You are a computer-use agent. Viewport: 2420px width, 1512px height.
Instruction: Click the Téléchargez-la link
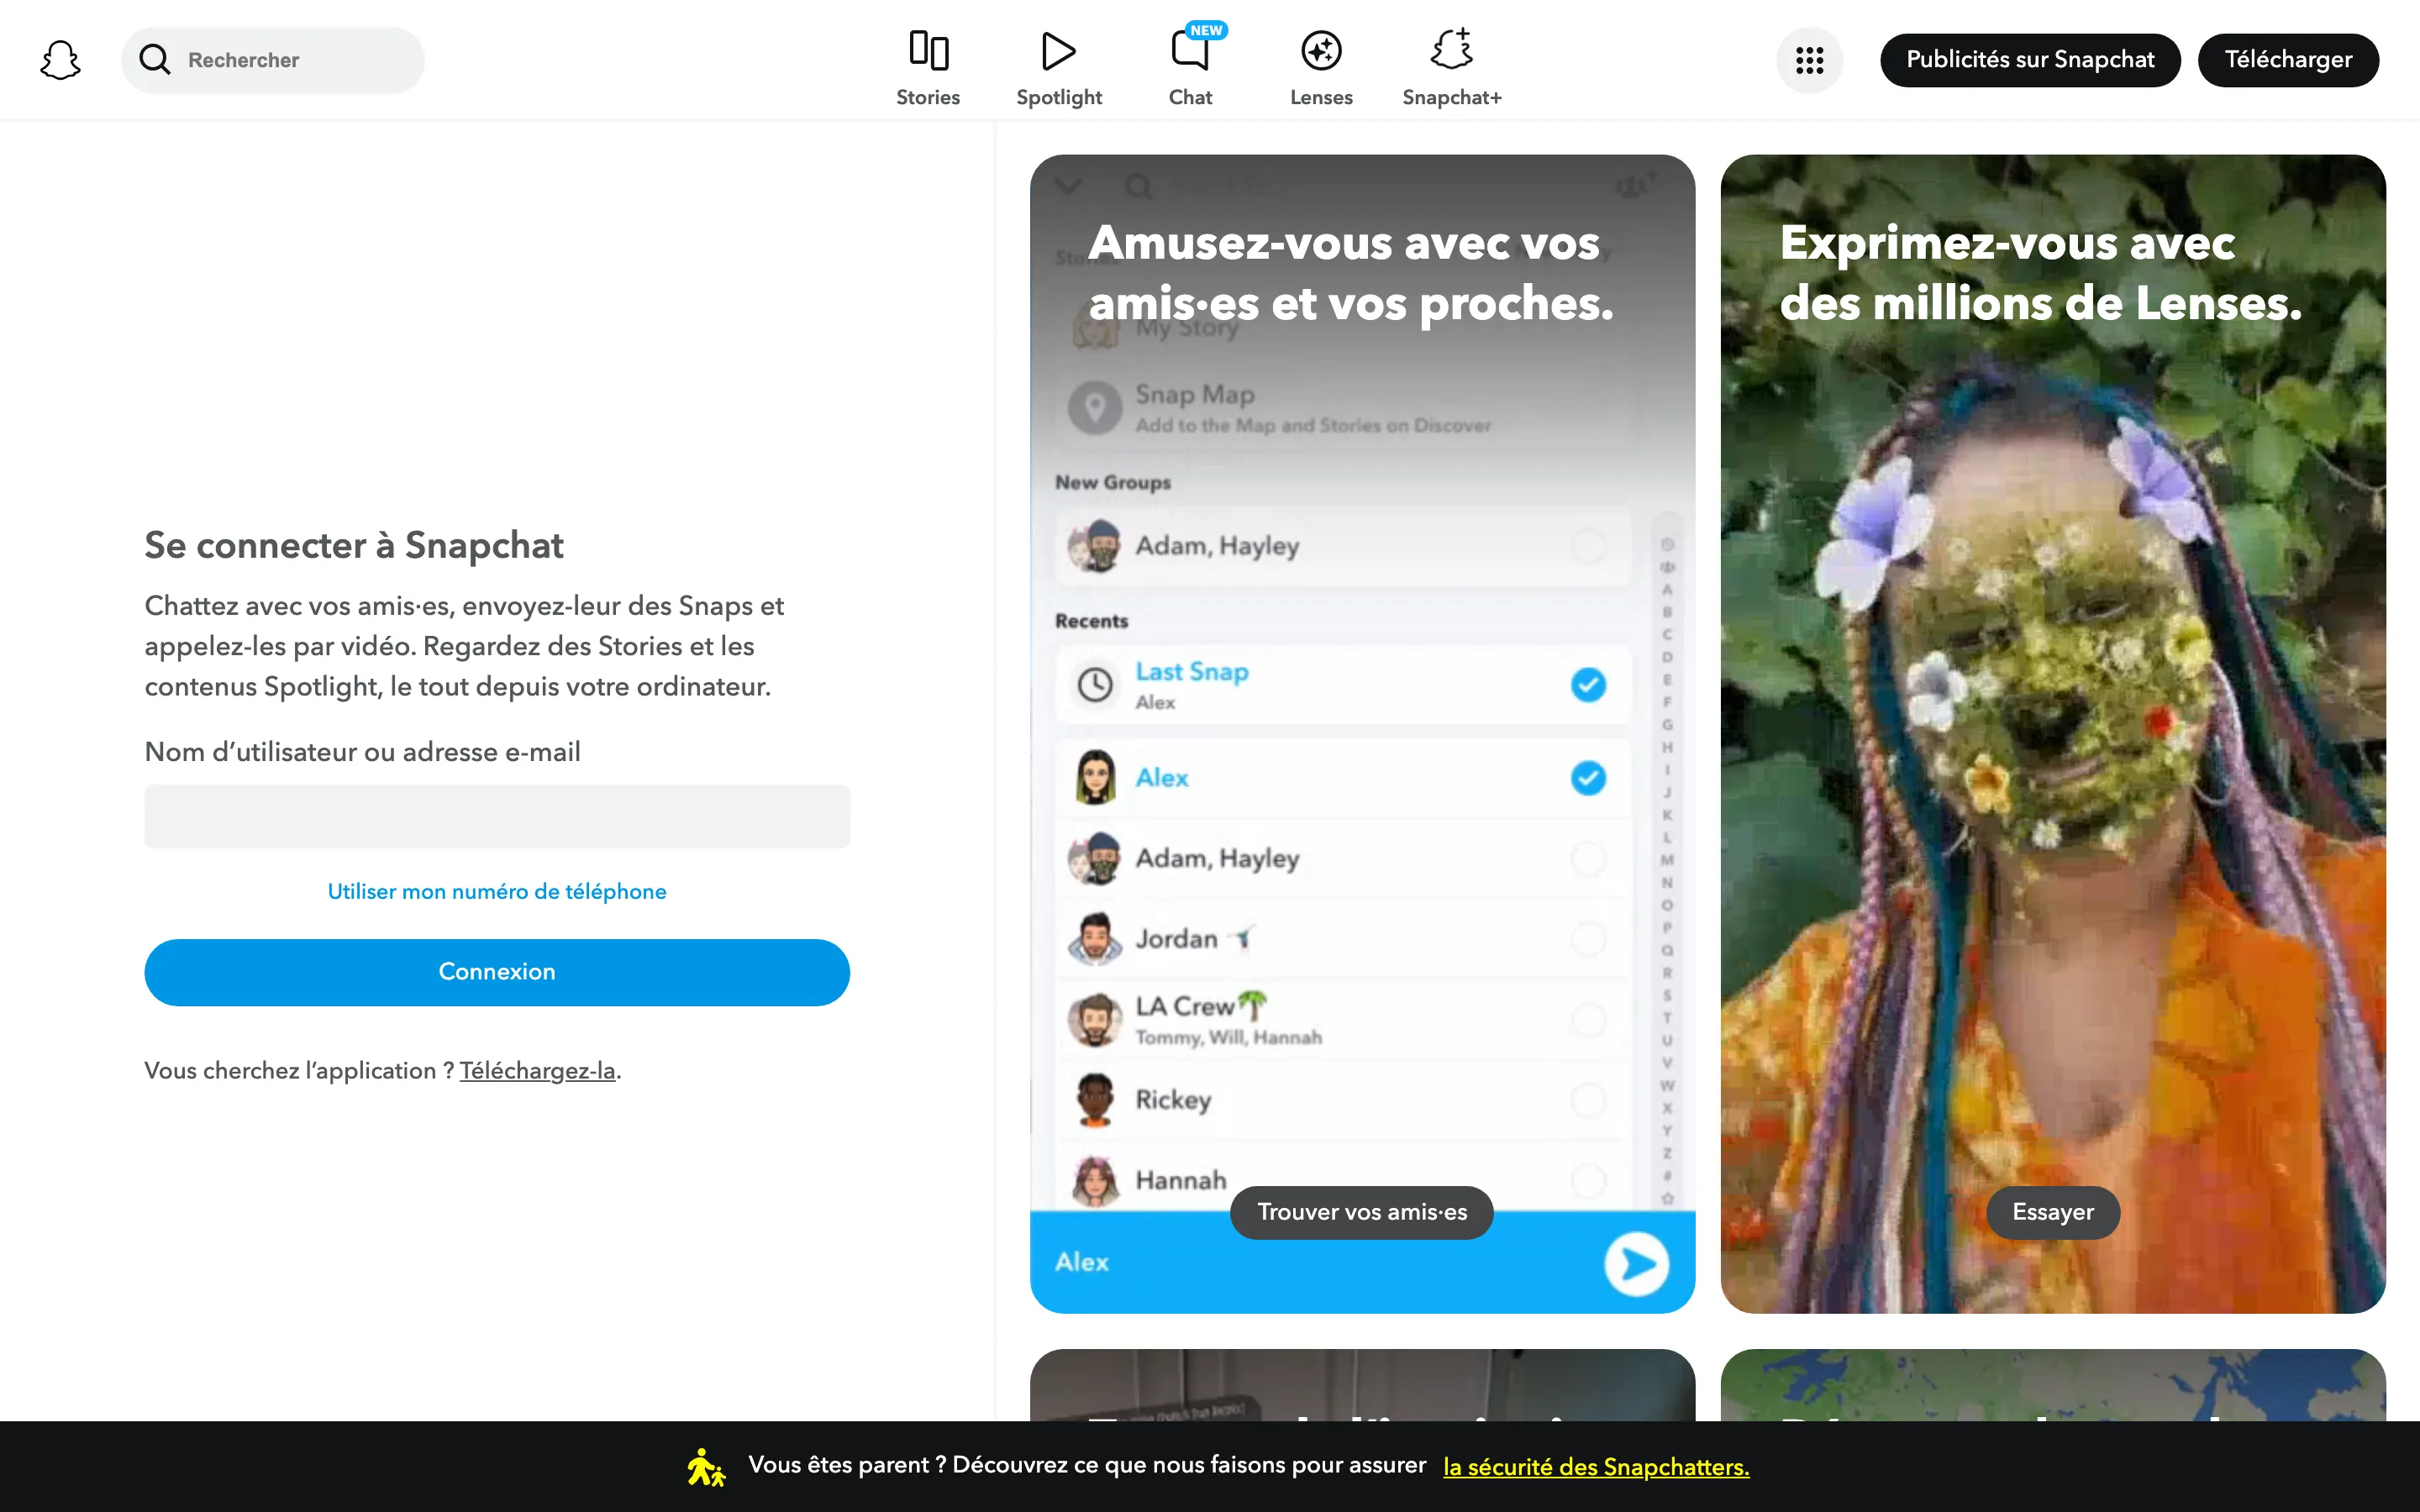tap(537, 1071)
